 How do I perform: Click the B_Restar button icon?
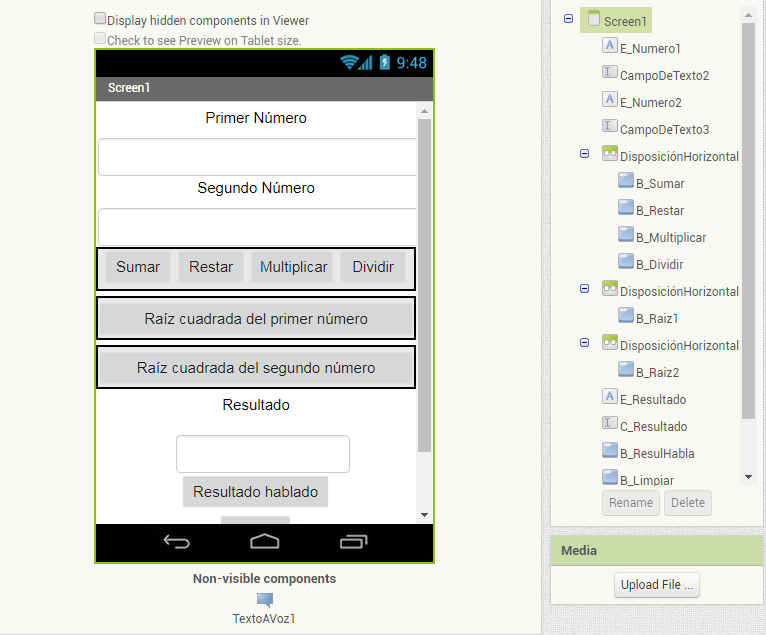coord(626,207)
